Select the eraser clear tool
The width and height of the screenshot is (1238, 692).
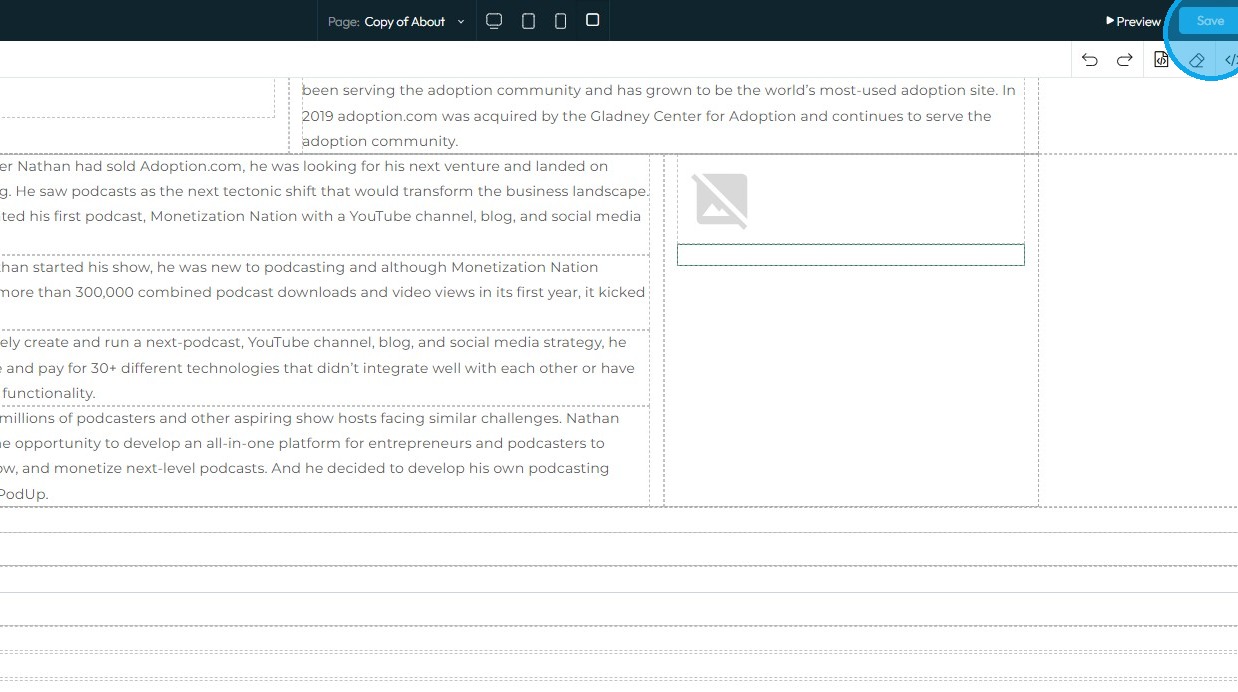1196,60
